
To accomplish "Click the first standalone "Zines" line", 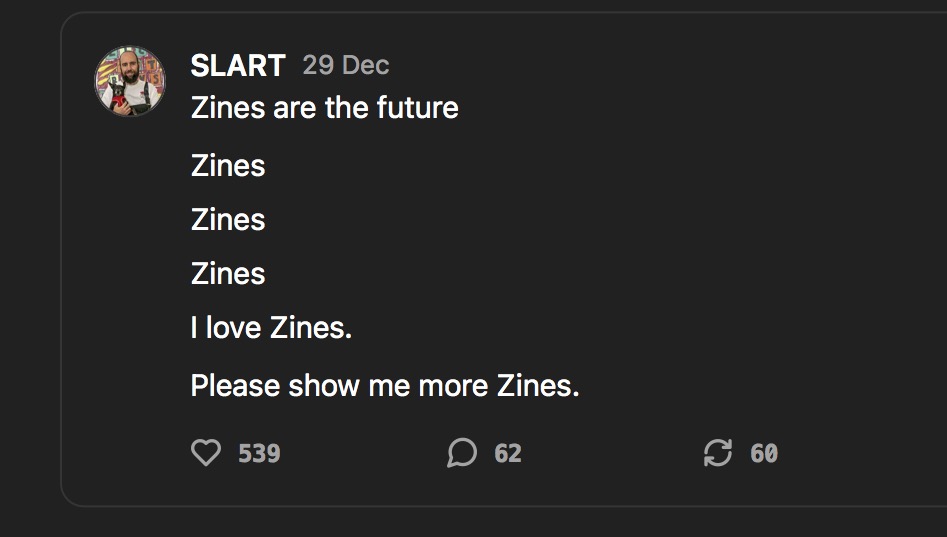I will (228, 166).
